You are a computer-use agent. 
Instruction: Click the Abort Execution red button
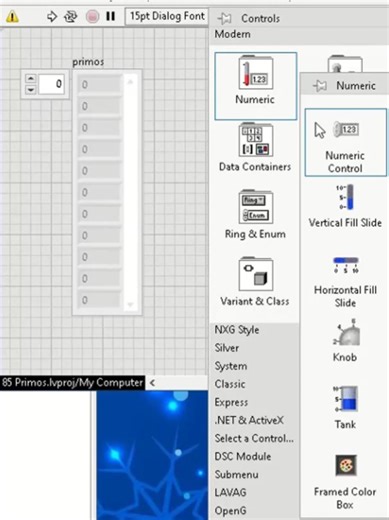point(92,16)
